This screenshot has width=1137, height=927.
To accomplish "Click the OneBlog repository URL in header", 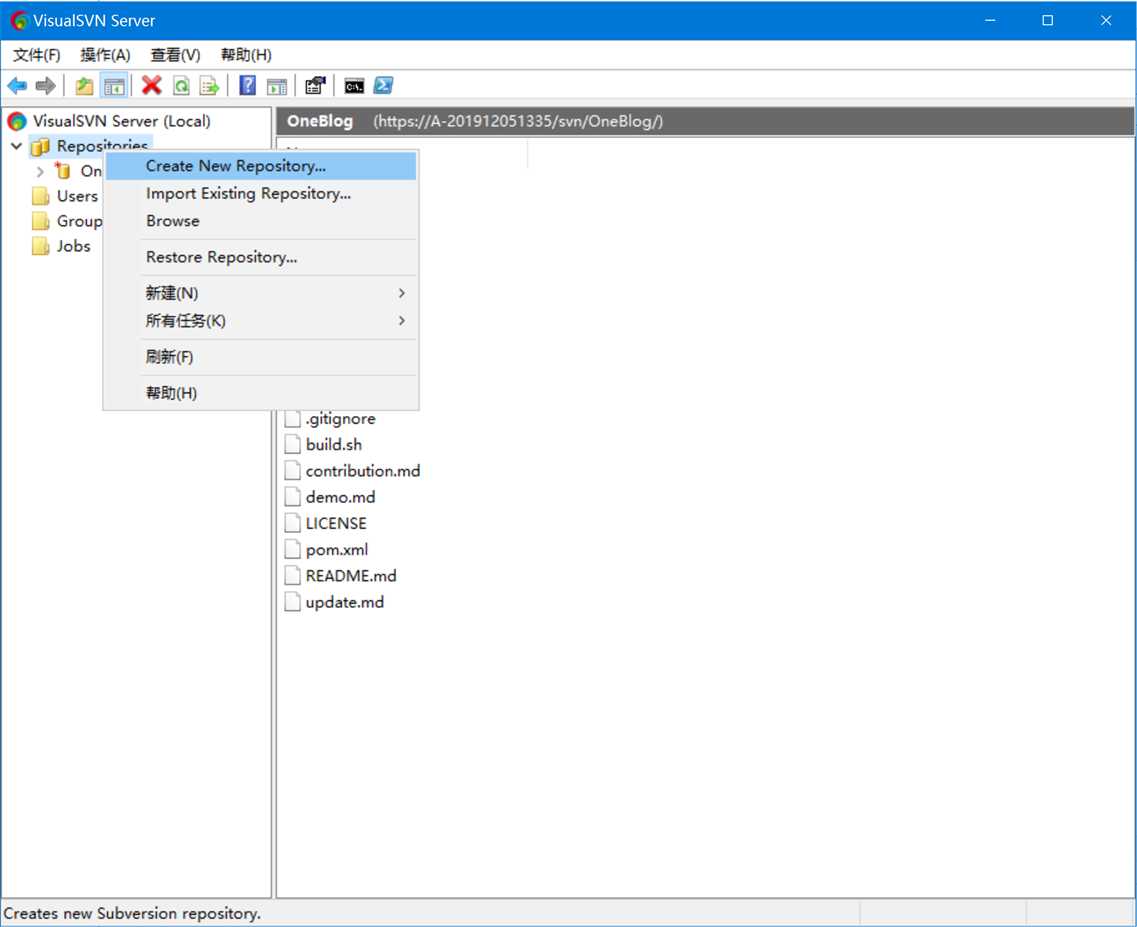I will pos(518,121).
